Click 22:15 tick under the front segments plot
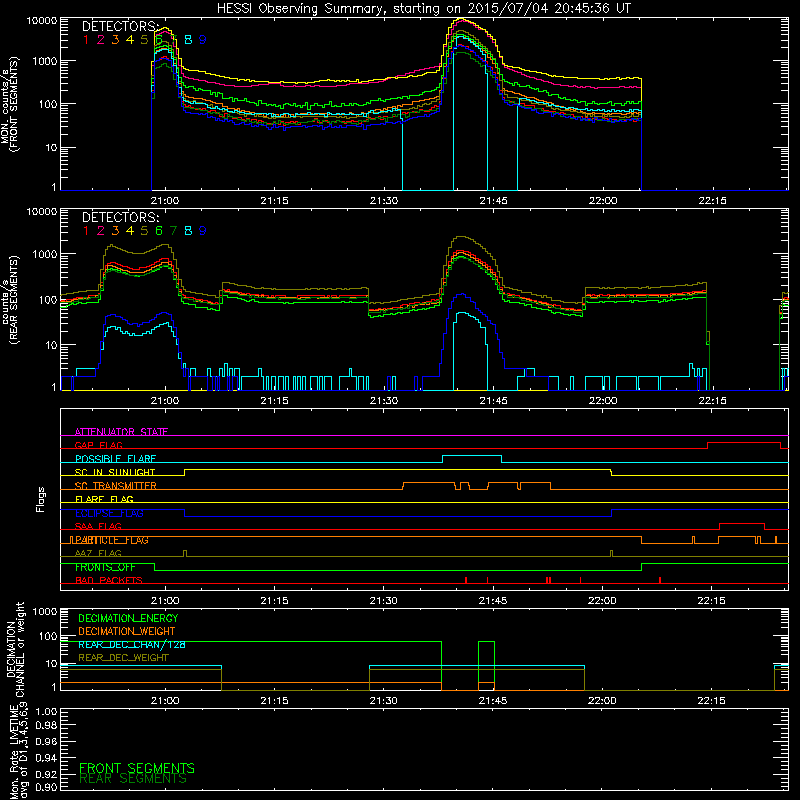Image resolution: width=800 pixels, height=800 pixels. click(712, 201)
